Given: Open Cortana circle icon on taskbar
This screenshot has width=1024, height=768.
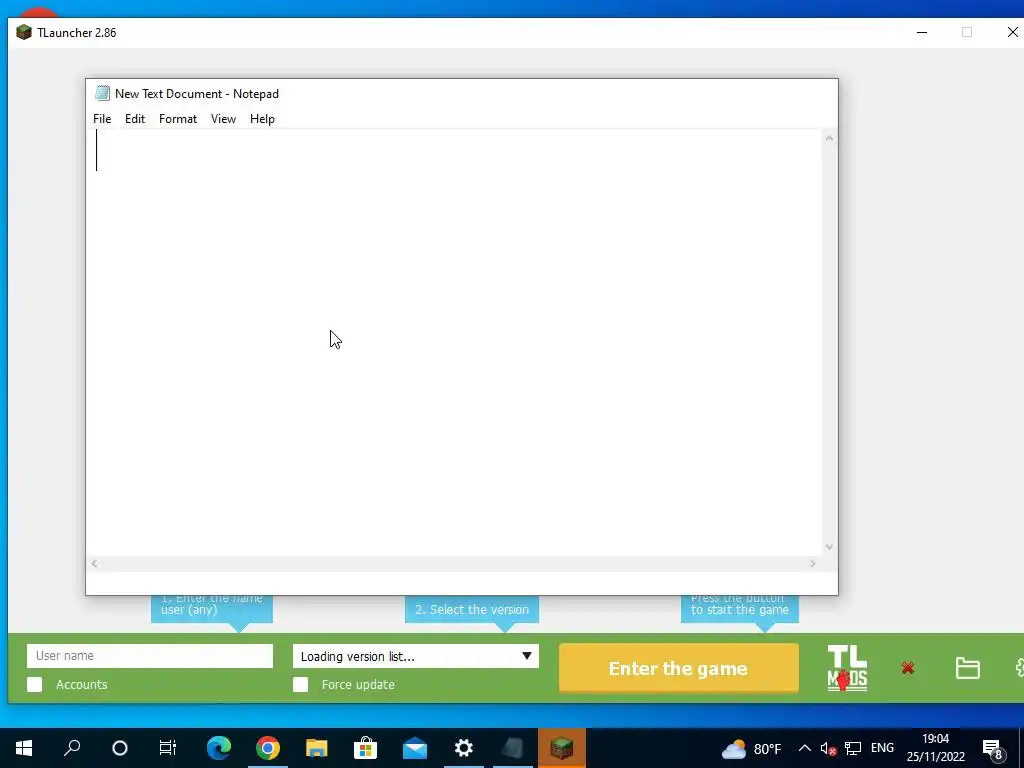Looking at the screenshot, I should 120,748.
